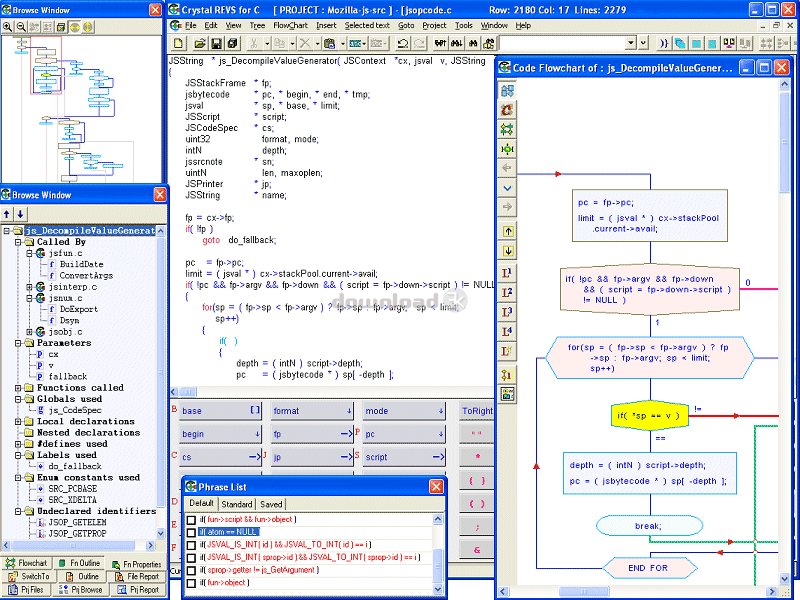Viewport: 800px width, 600px height.
Task: Check the 'if( atom == NULL' phrase checkbox
Action: click(x=191, y=532)
